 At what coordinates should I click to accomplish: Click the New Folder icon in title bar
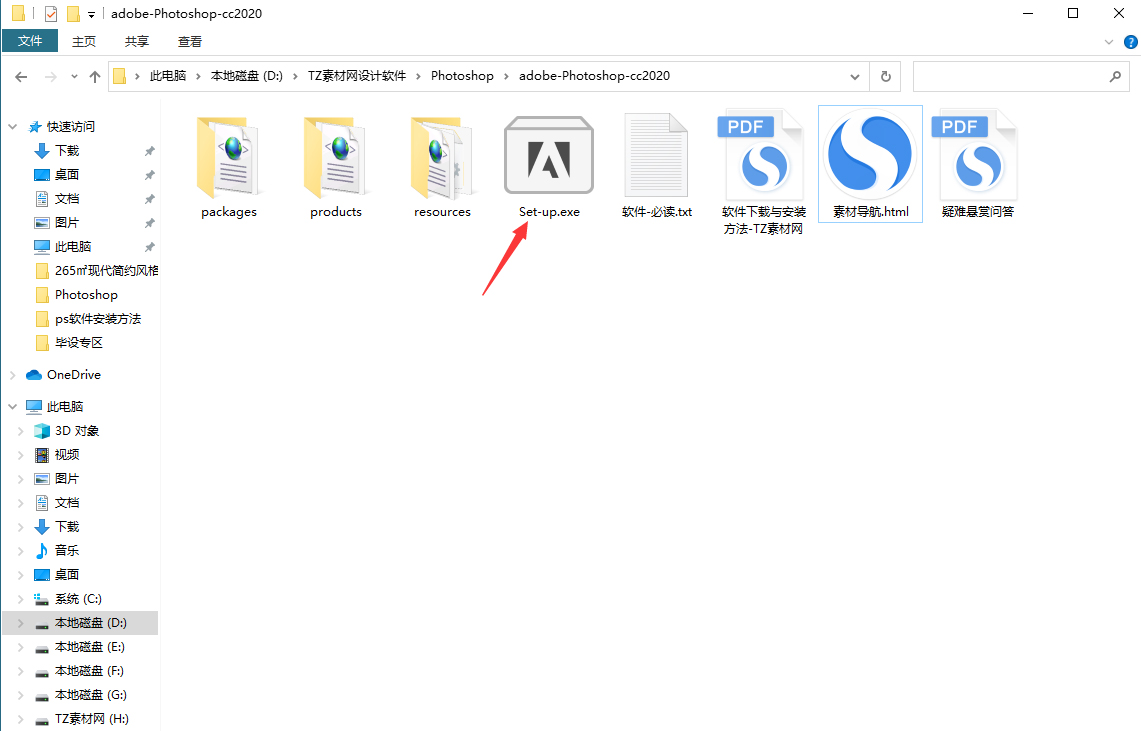pos(73,14)
